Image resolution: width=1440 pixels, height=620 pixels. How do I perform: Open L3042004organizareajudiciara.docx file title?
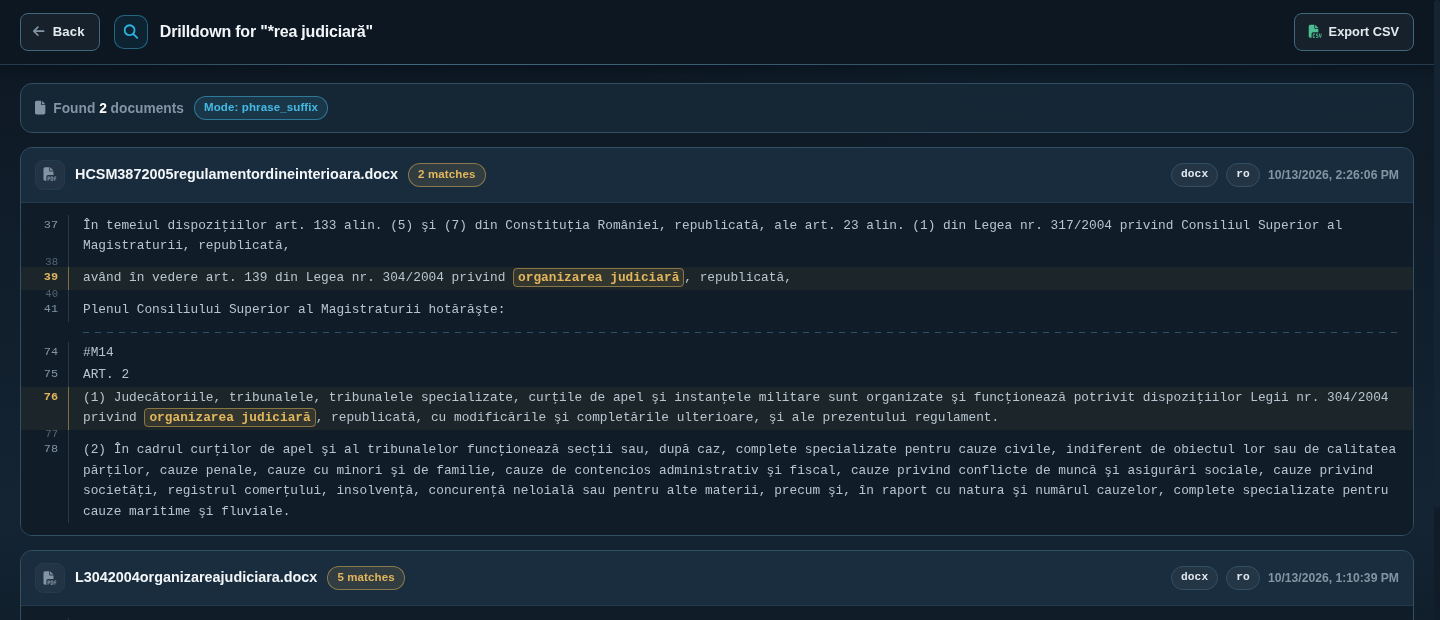click(196, 578)
